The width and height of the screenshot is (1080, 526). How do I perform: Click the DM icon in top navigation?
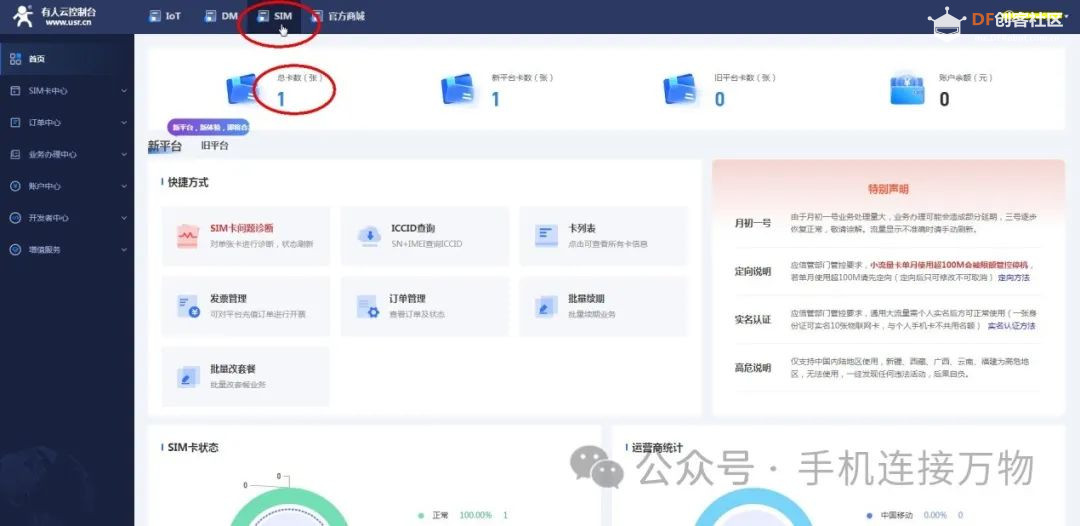[211, 16]
